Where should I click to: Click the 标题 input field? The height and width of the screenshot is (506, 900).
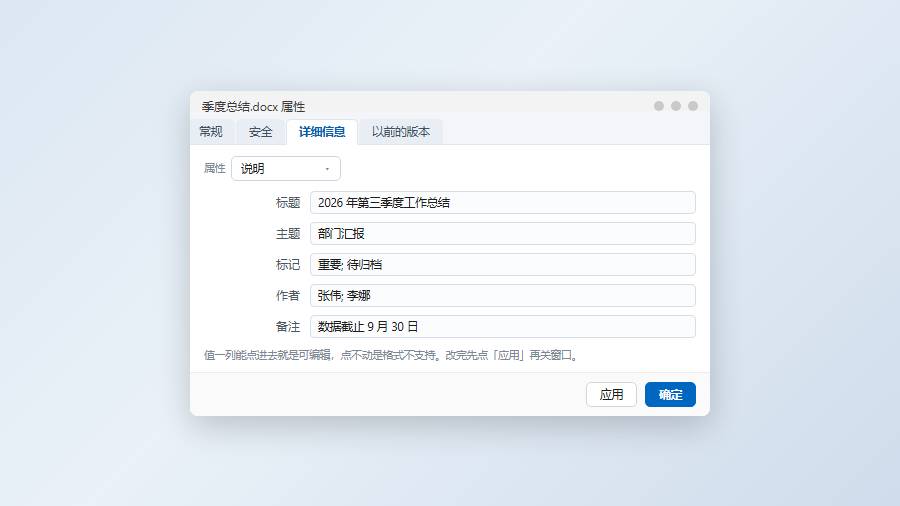point(503,203)
